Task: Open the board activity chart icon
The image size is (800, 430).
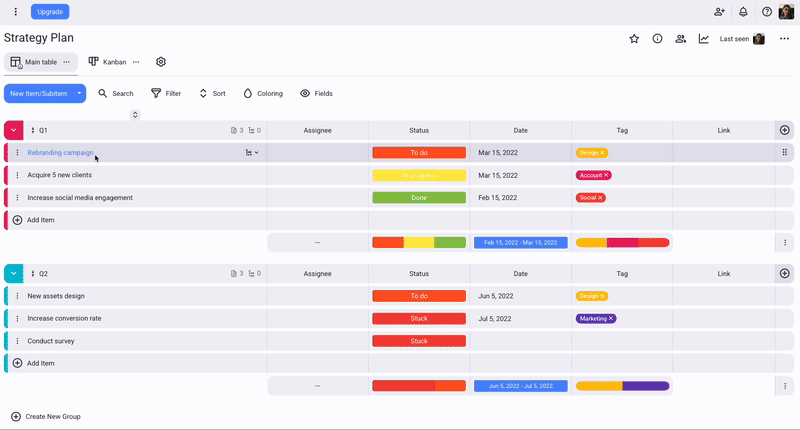Action: click(704, 39)
